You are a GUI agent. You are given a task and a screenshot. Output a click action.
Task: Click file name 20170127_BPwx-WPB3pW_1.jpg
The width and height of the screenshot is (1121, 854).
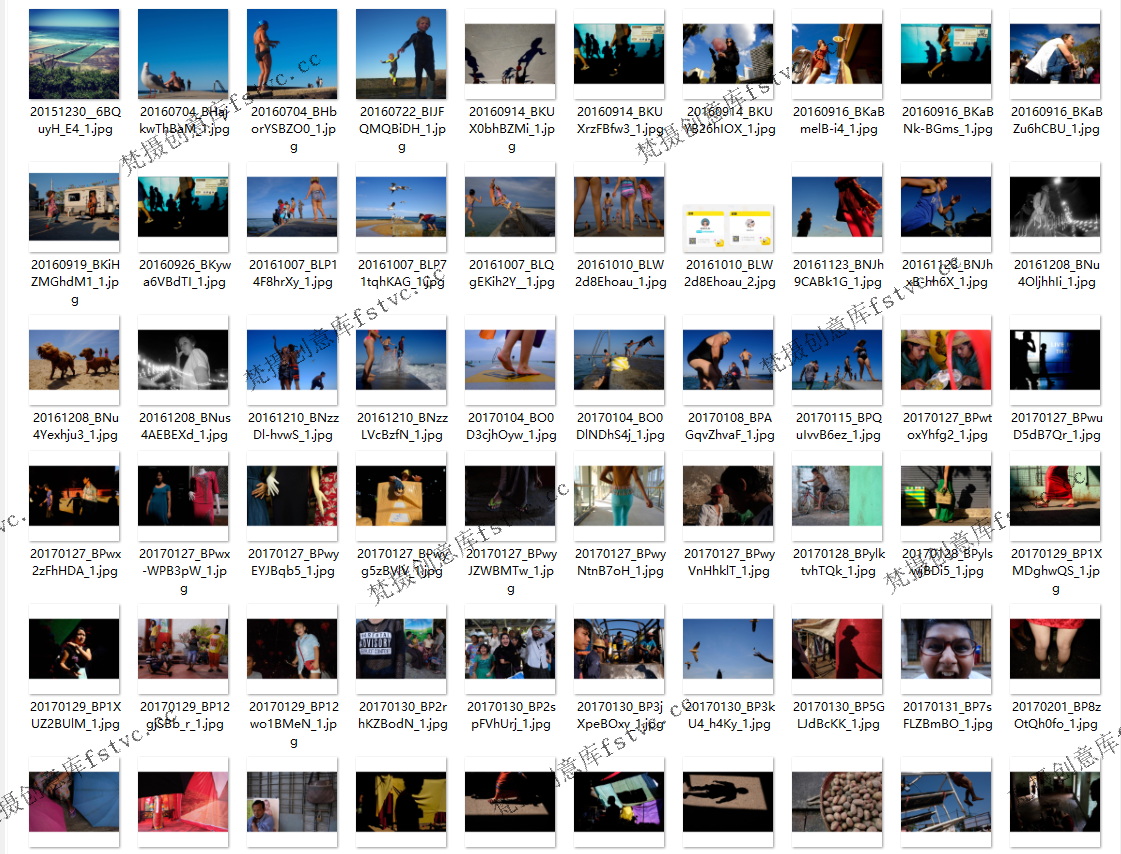coord(184,571)
